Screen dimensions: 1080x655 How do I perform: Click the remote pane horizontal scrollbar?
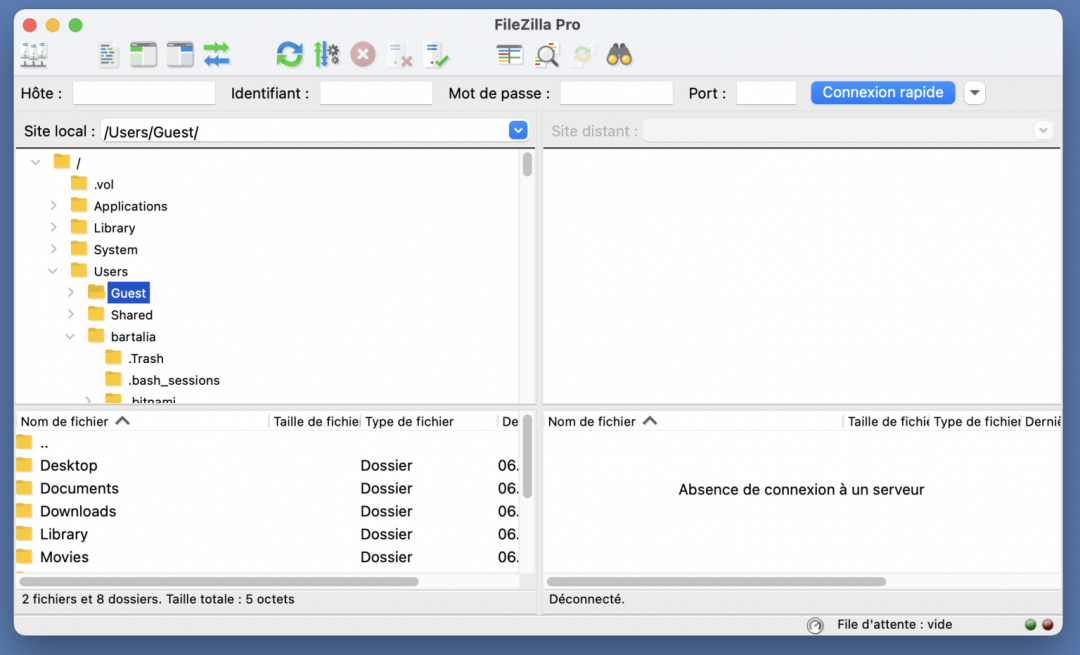[716, 581]
